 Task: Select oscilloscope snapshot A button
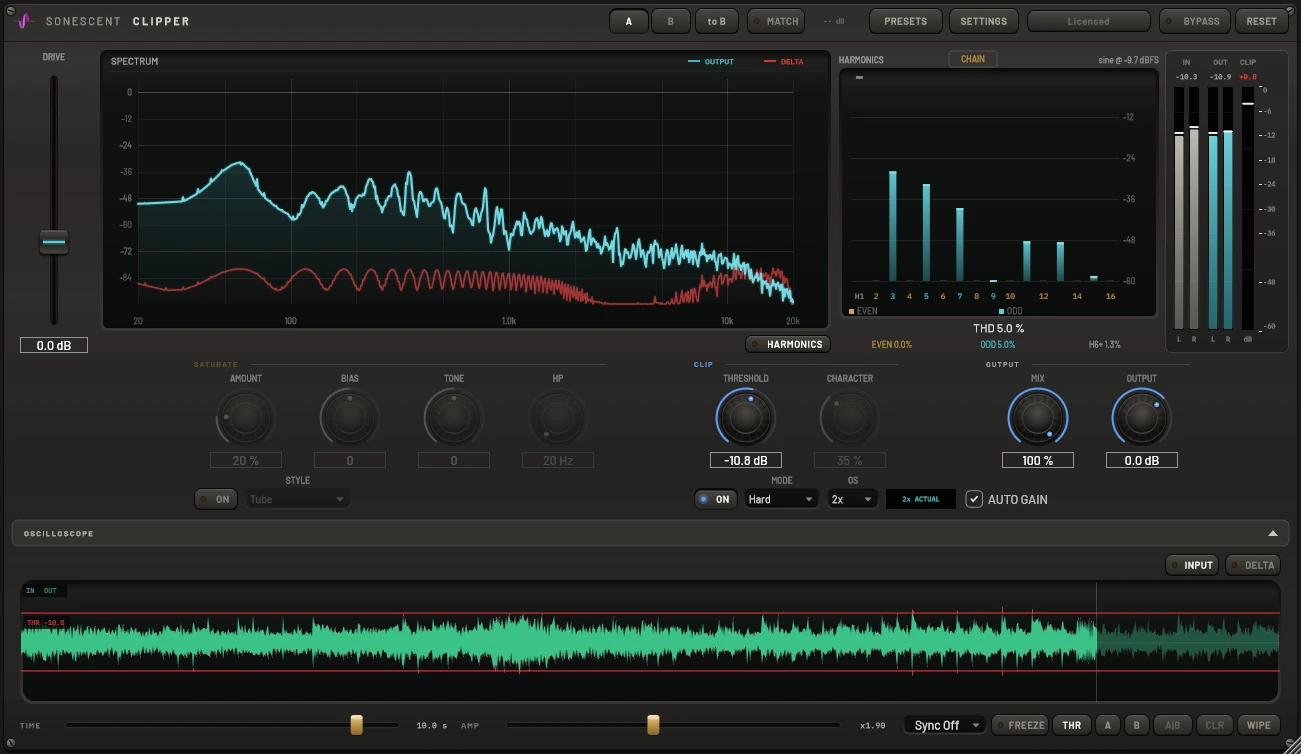(x=1107, y=725)
